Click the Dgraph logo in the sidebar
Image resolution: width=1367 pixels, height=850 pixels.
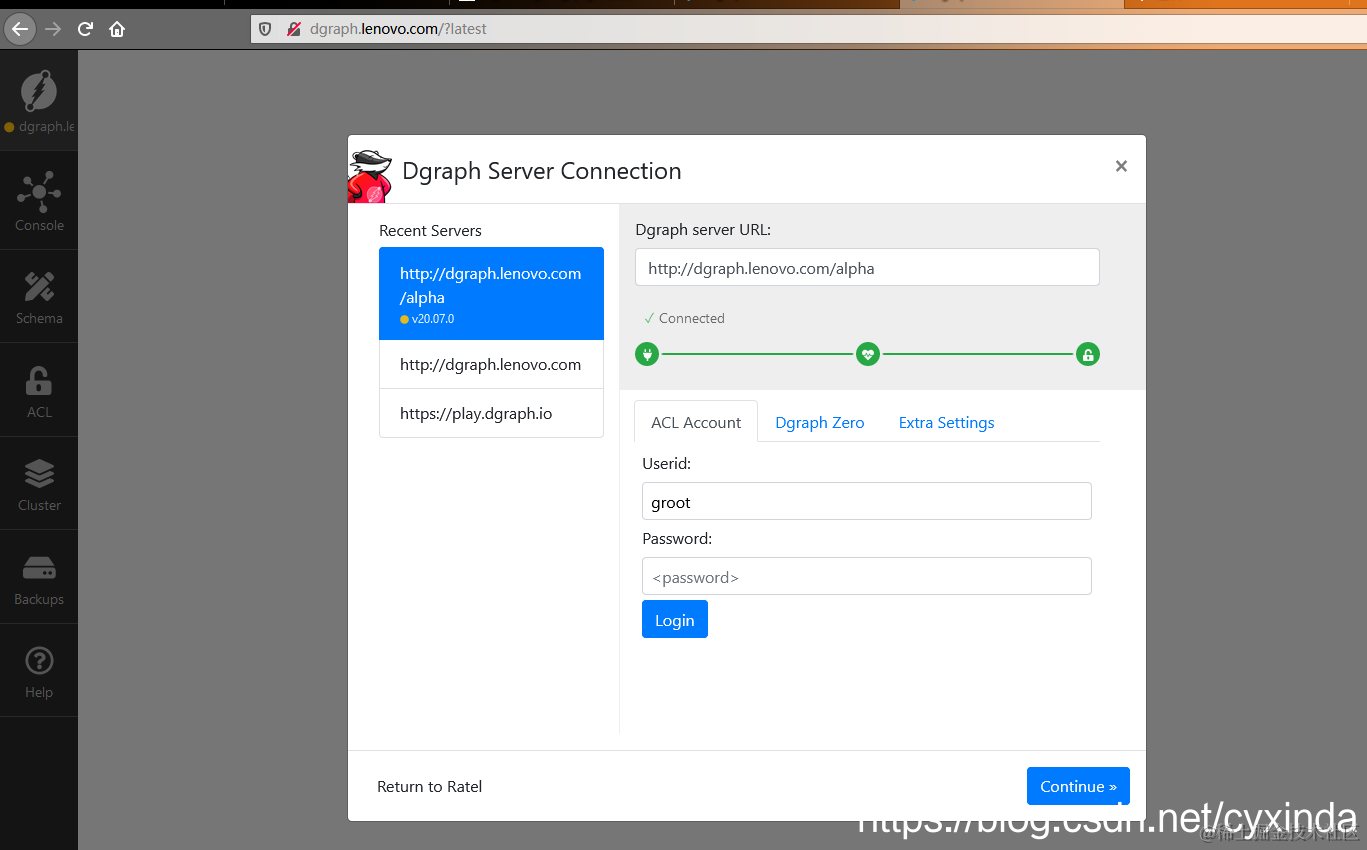[39, 91]
